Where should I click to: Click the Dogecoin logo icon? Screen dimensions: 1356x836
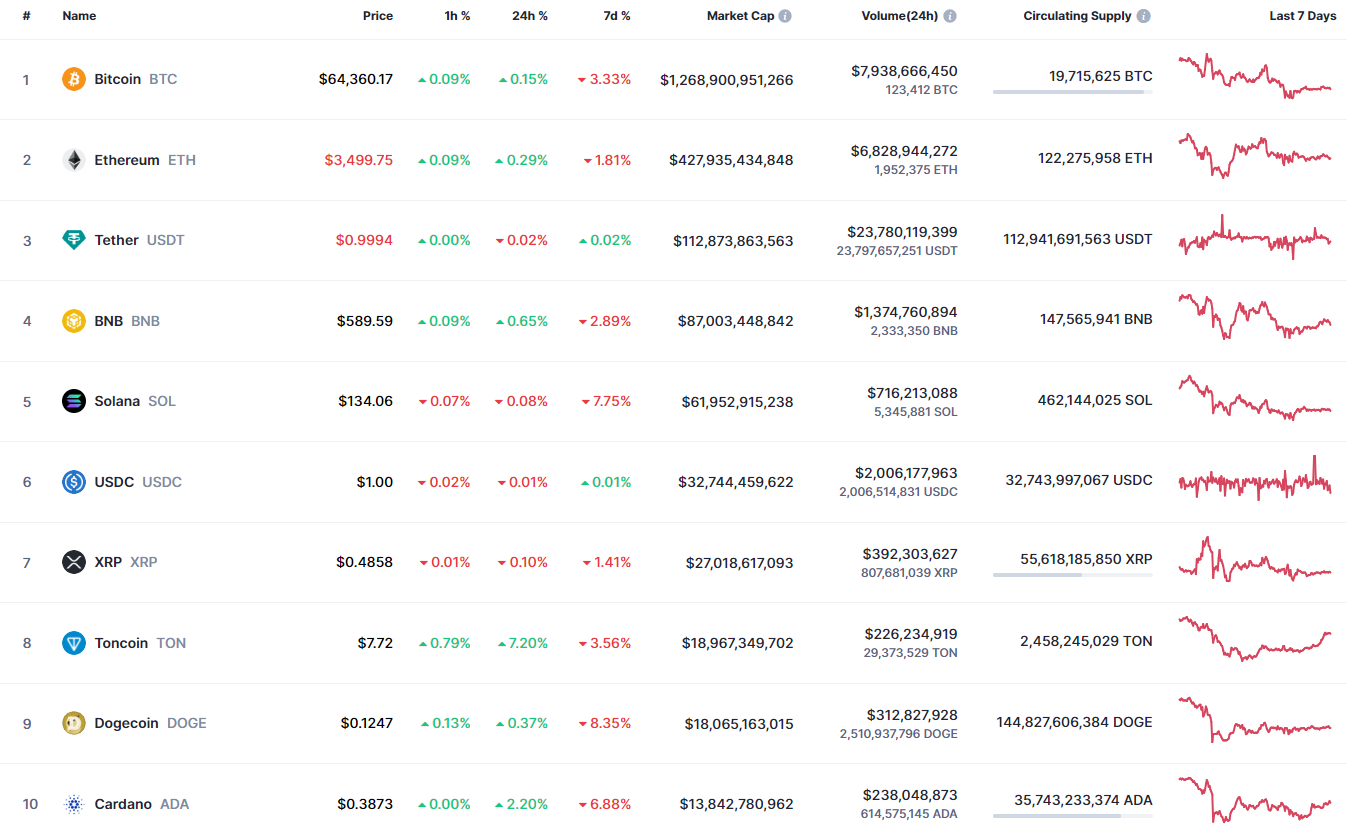74,723
